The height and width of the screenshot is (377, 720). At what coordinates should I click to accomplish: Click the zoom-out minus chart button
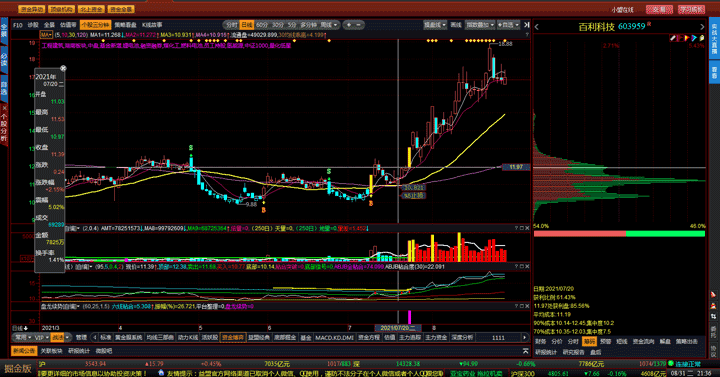(359, 25)
